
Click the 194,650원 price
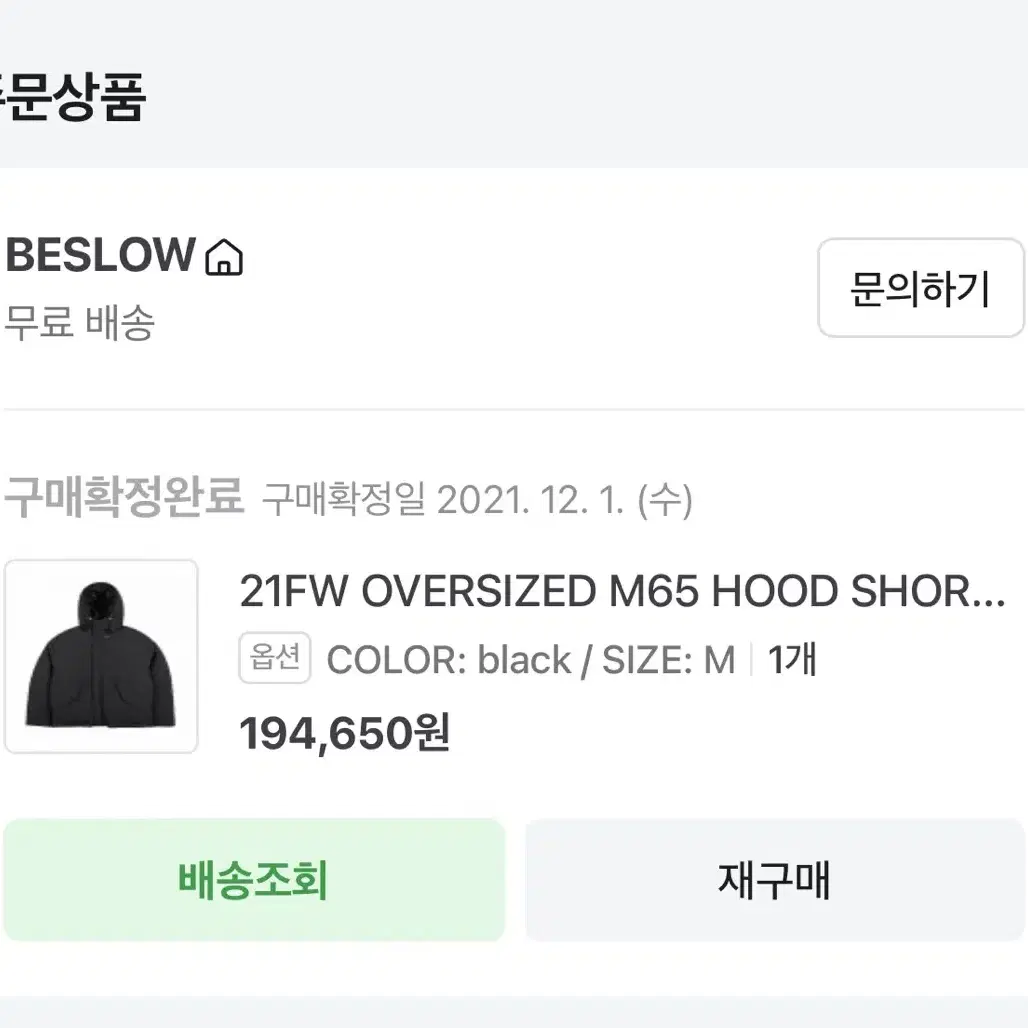pos(344,734)
